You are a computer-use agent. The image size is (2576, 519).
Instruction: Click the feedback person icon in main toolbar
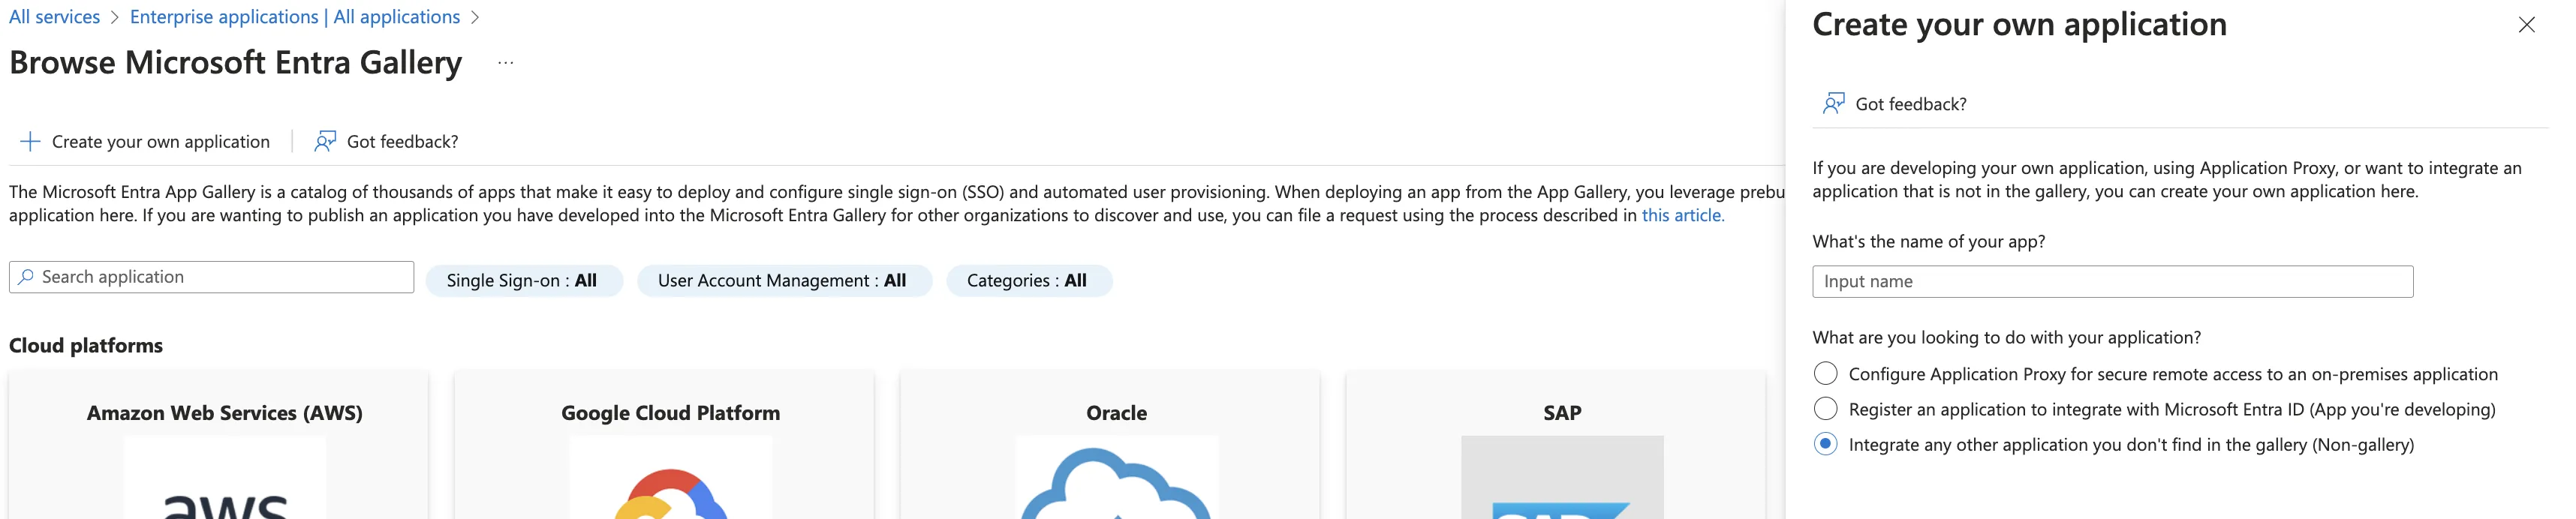(x=325, y=142)
